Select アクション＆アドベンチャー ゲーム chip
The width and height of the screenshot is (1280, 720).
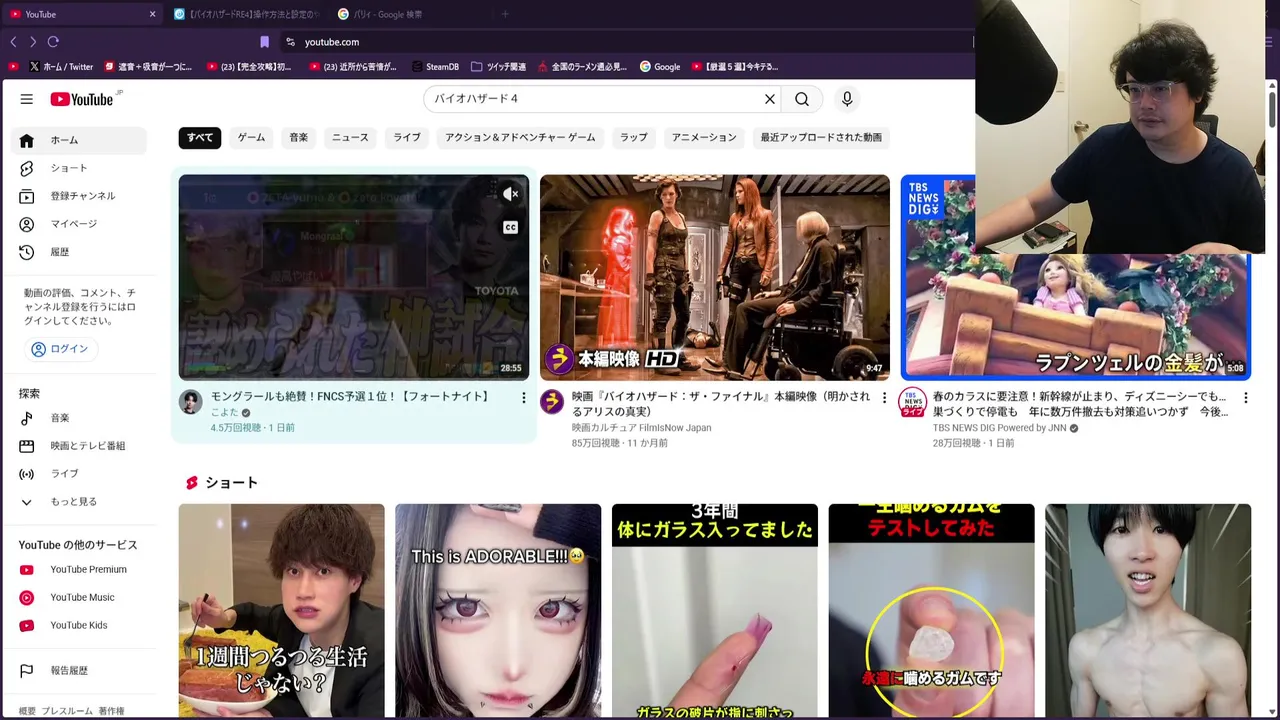(520, 137)
